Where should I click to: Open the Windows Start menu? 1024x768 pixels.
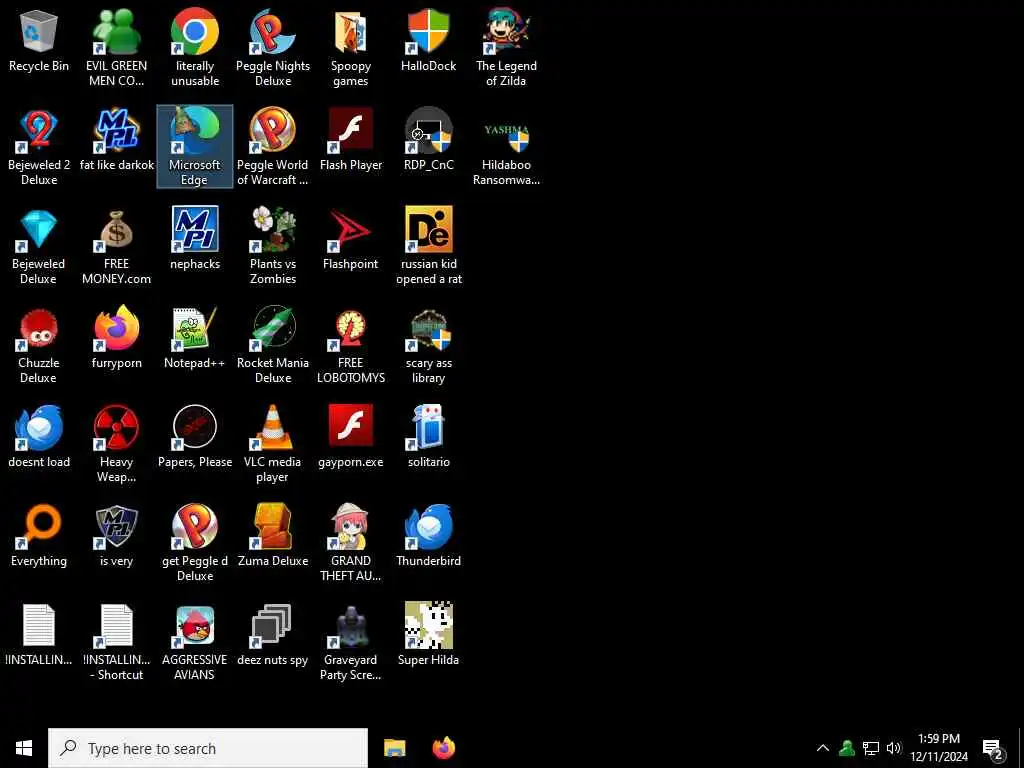pos(24,748)
